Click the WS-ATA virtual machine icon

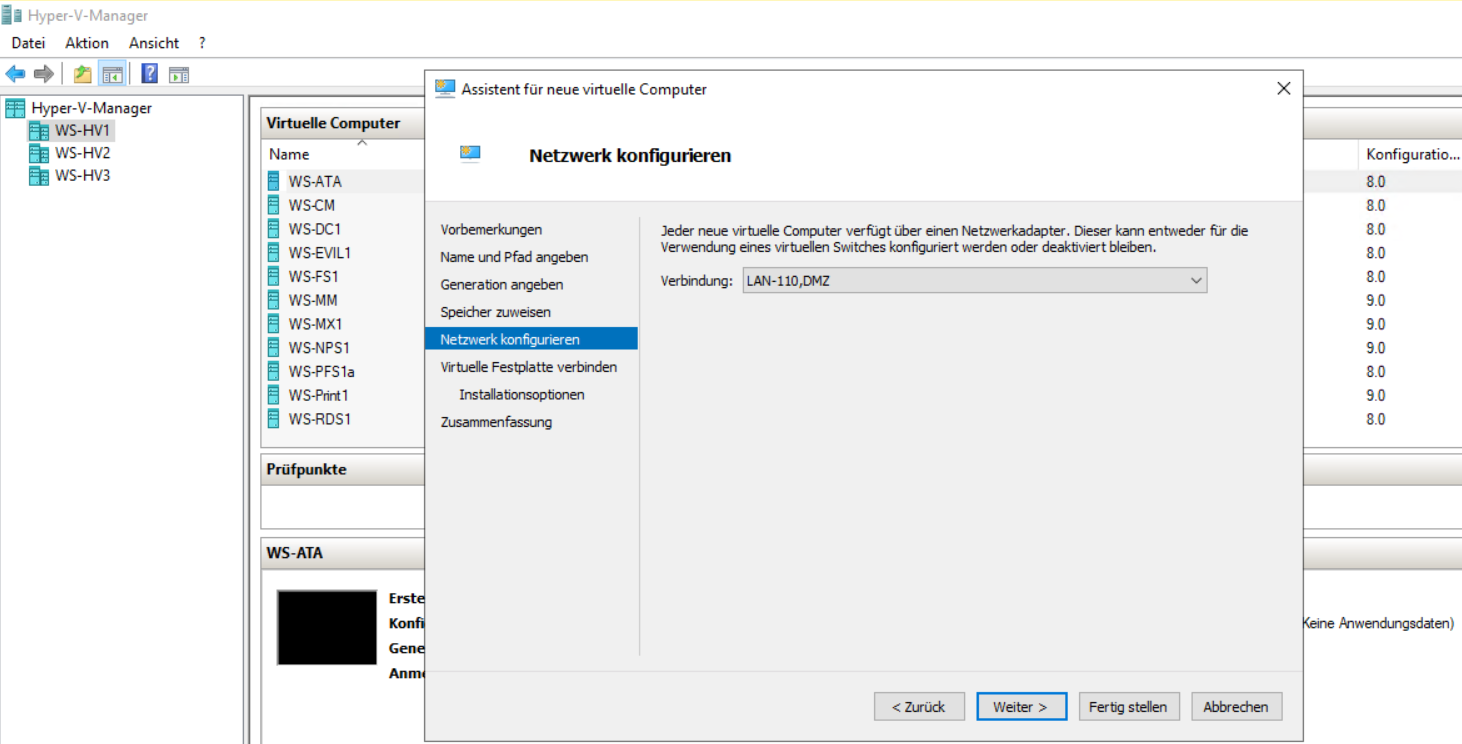275,181
